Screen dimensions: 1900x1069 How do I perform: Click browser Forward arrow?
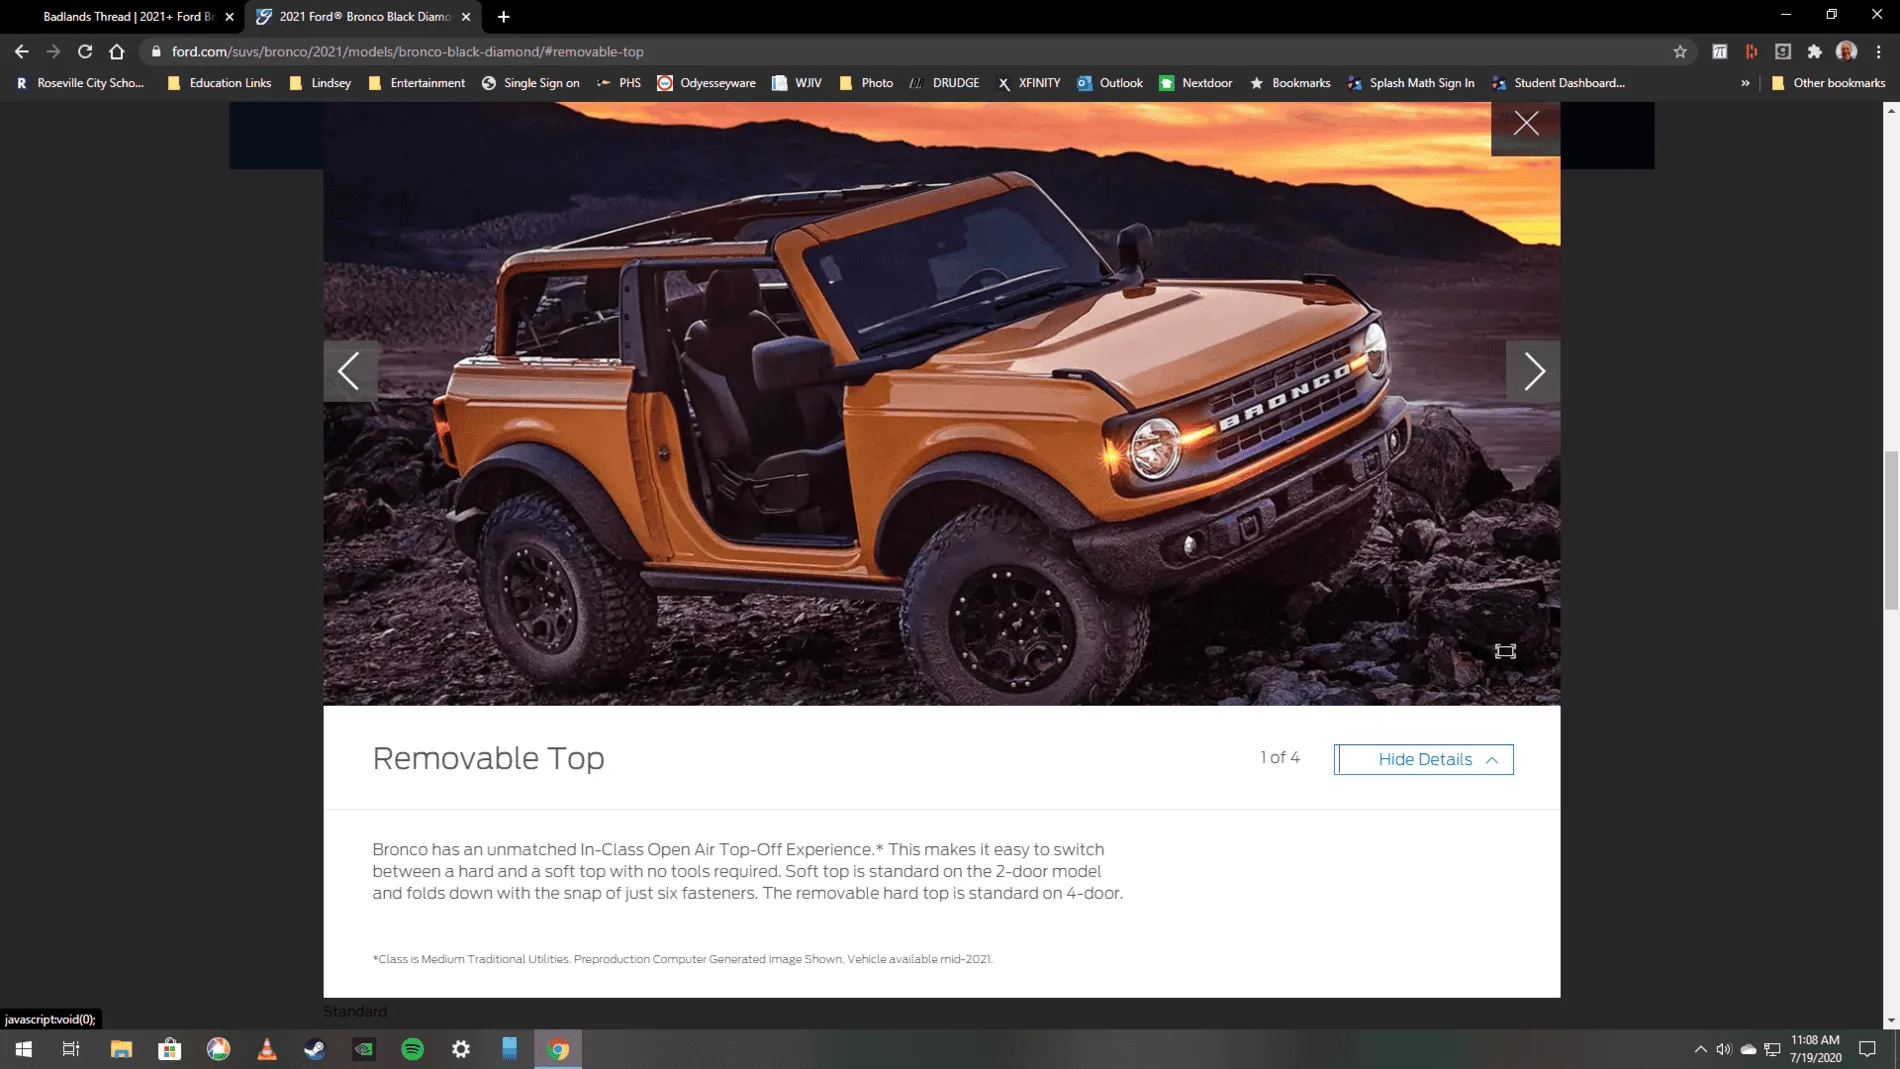(53, 51)
